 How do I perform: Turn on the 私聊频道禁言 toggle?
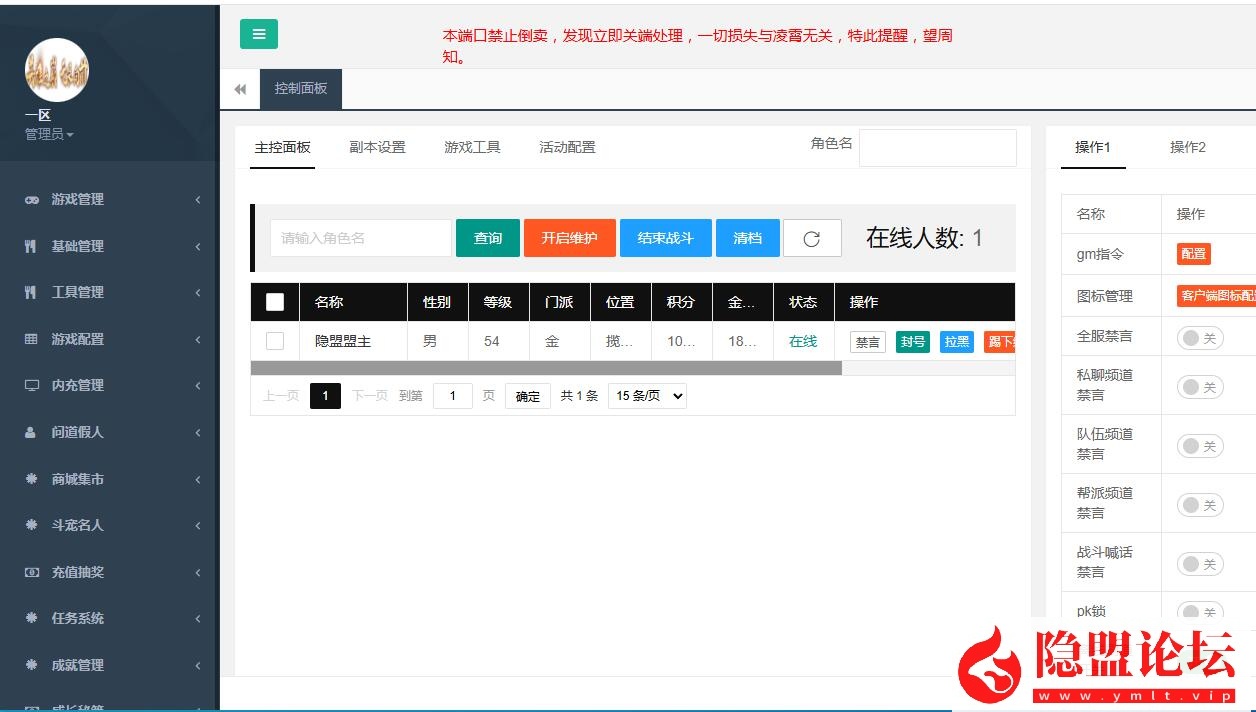coord(1198,384)
